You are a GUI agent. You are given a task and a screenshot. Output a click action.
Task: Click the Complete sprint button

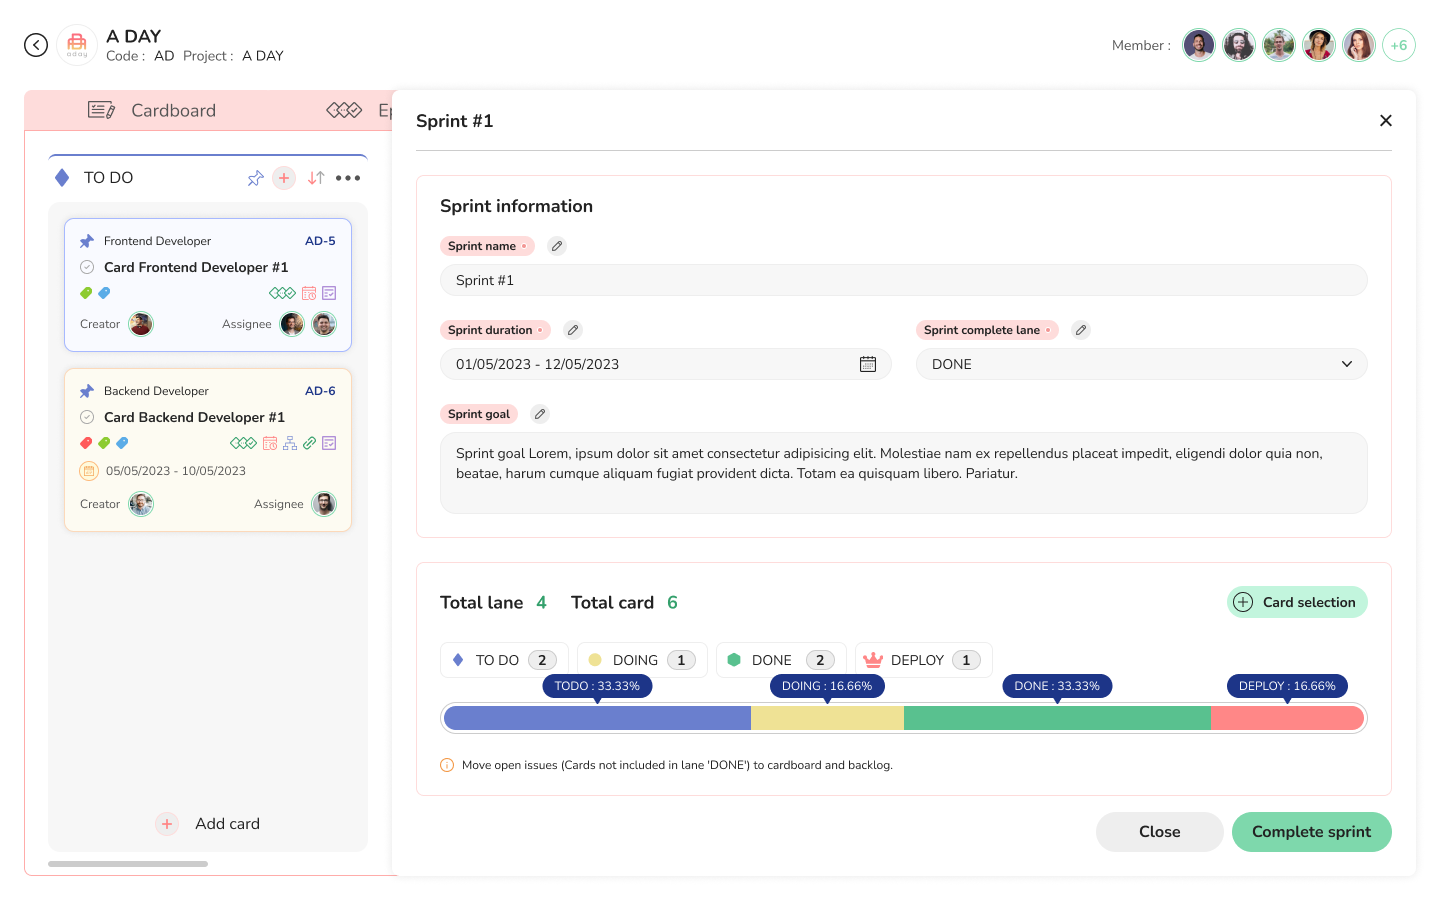click(x=1311, y=832)
